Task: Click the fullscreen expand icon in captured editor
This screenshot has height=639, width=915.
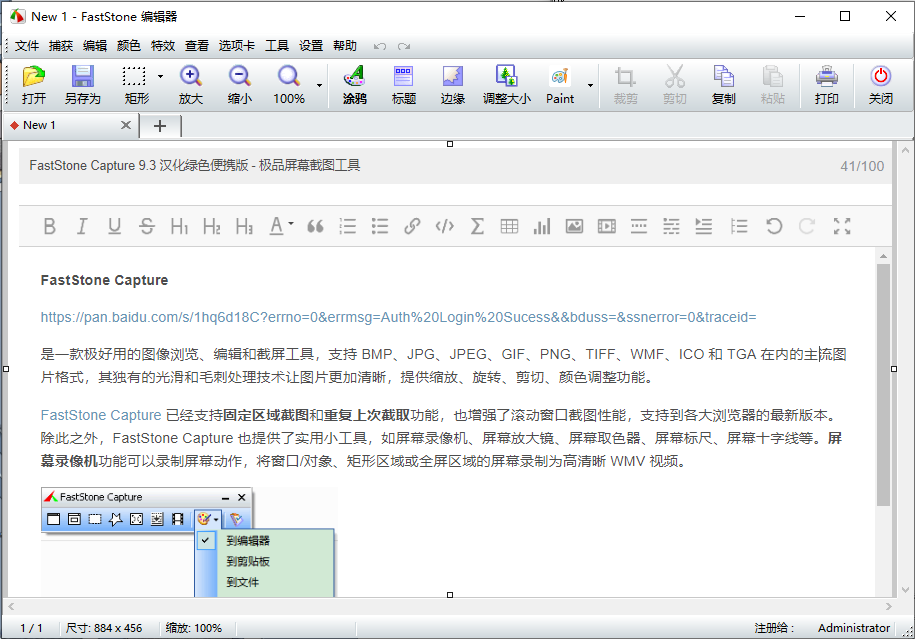Action: click(x=842, y=226)
